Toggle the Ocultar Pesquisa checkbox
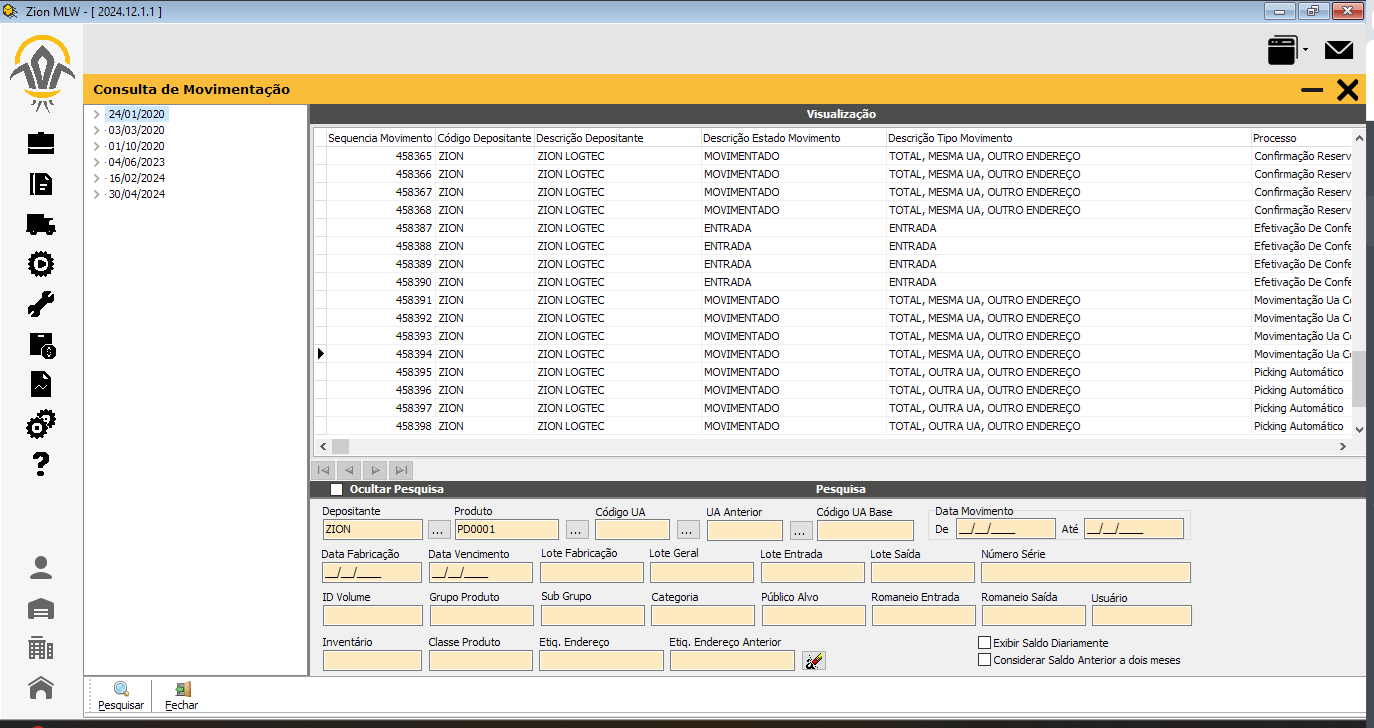Screen dimensions: 1374x728 click(x=337, y=489)
